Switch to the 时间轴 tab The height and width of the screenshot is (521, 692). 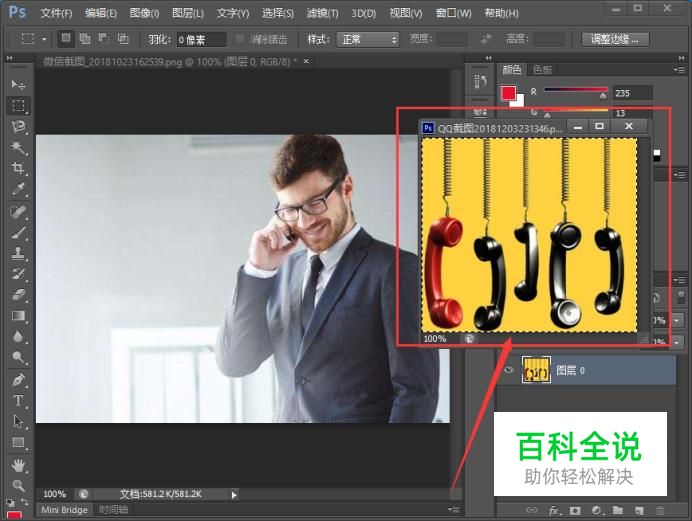click(113, 510)
